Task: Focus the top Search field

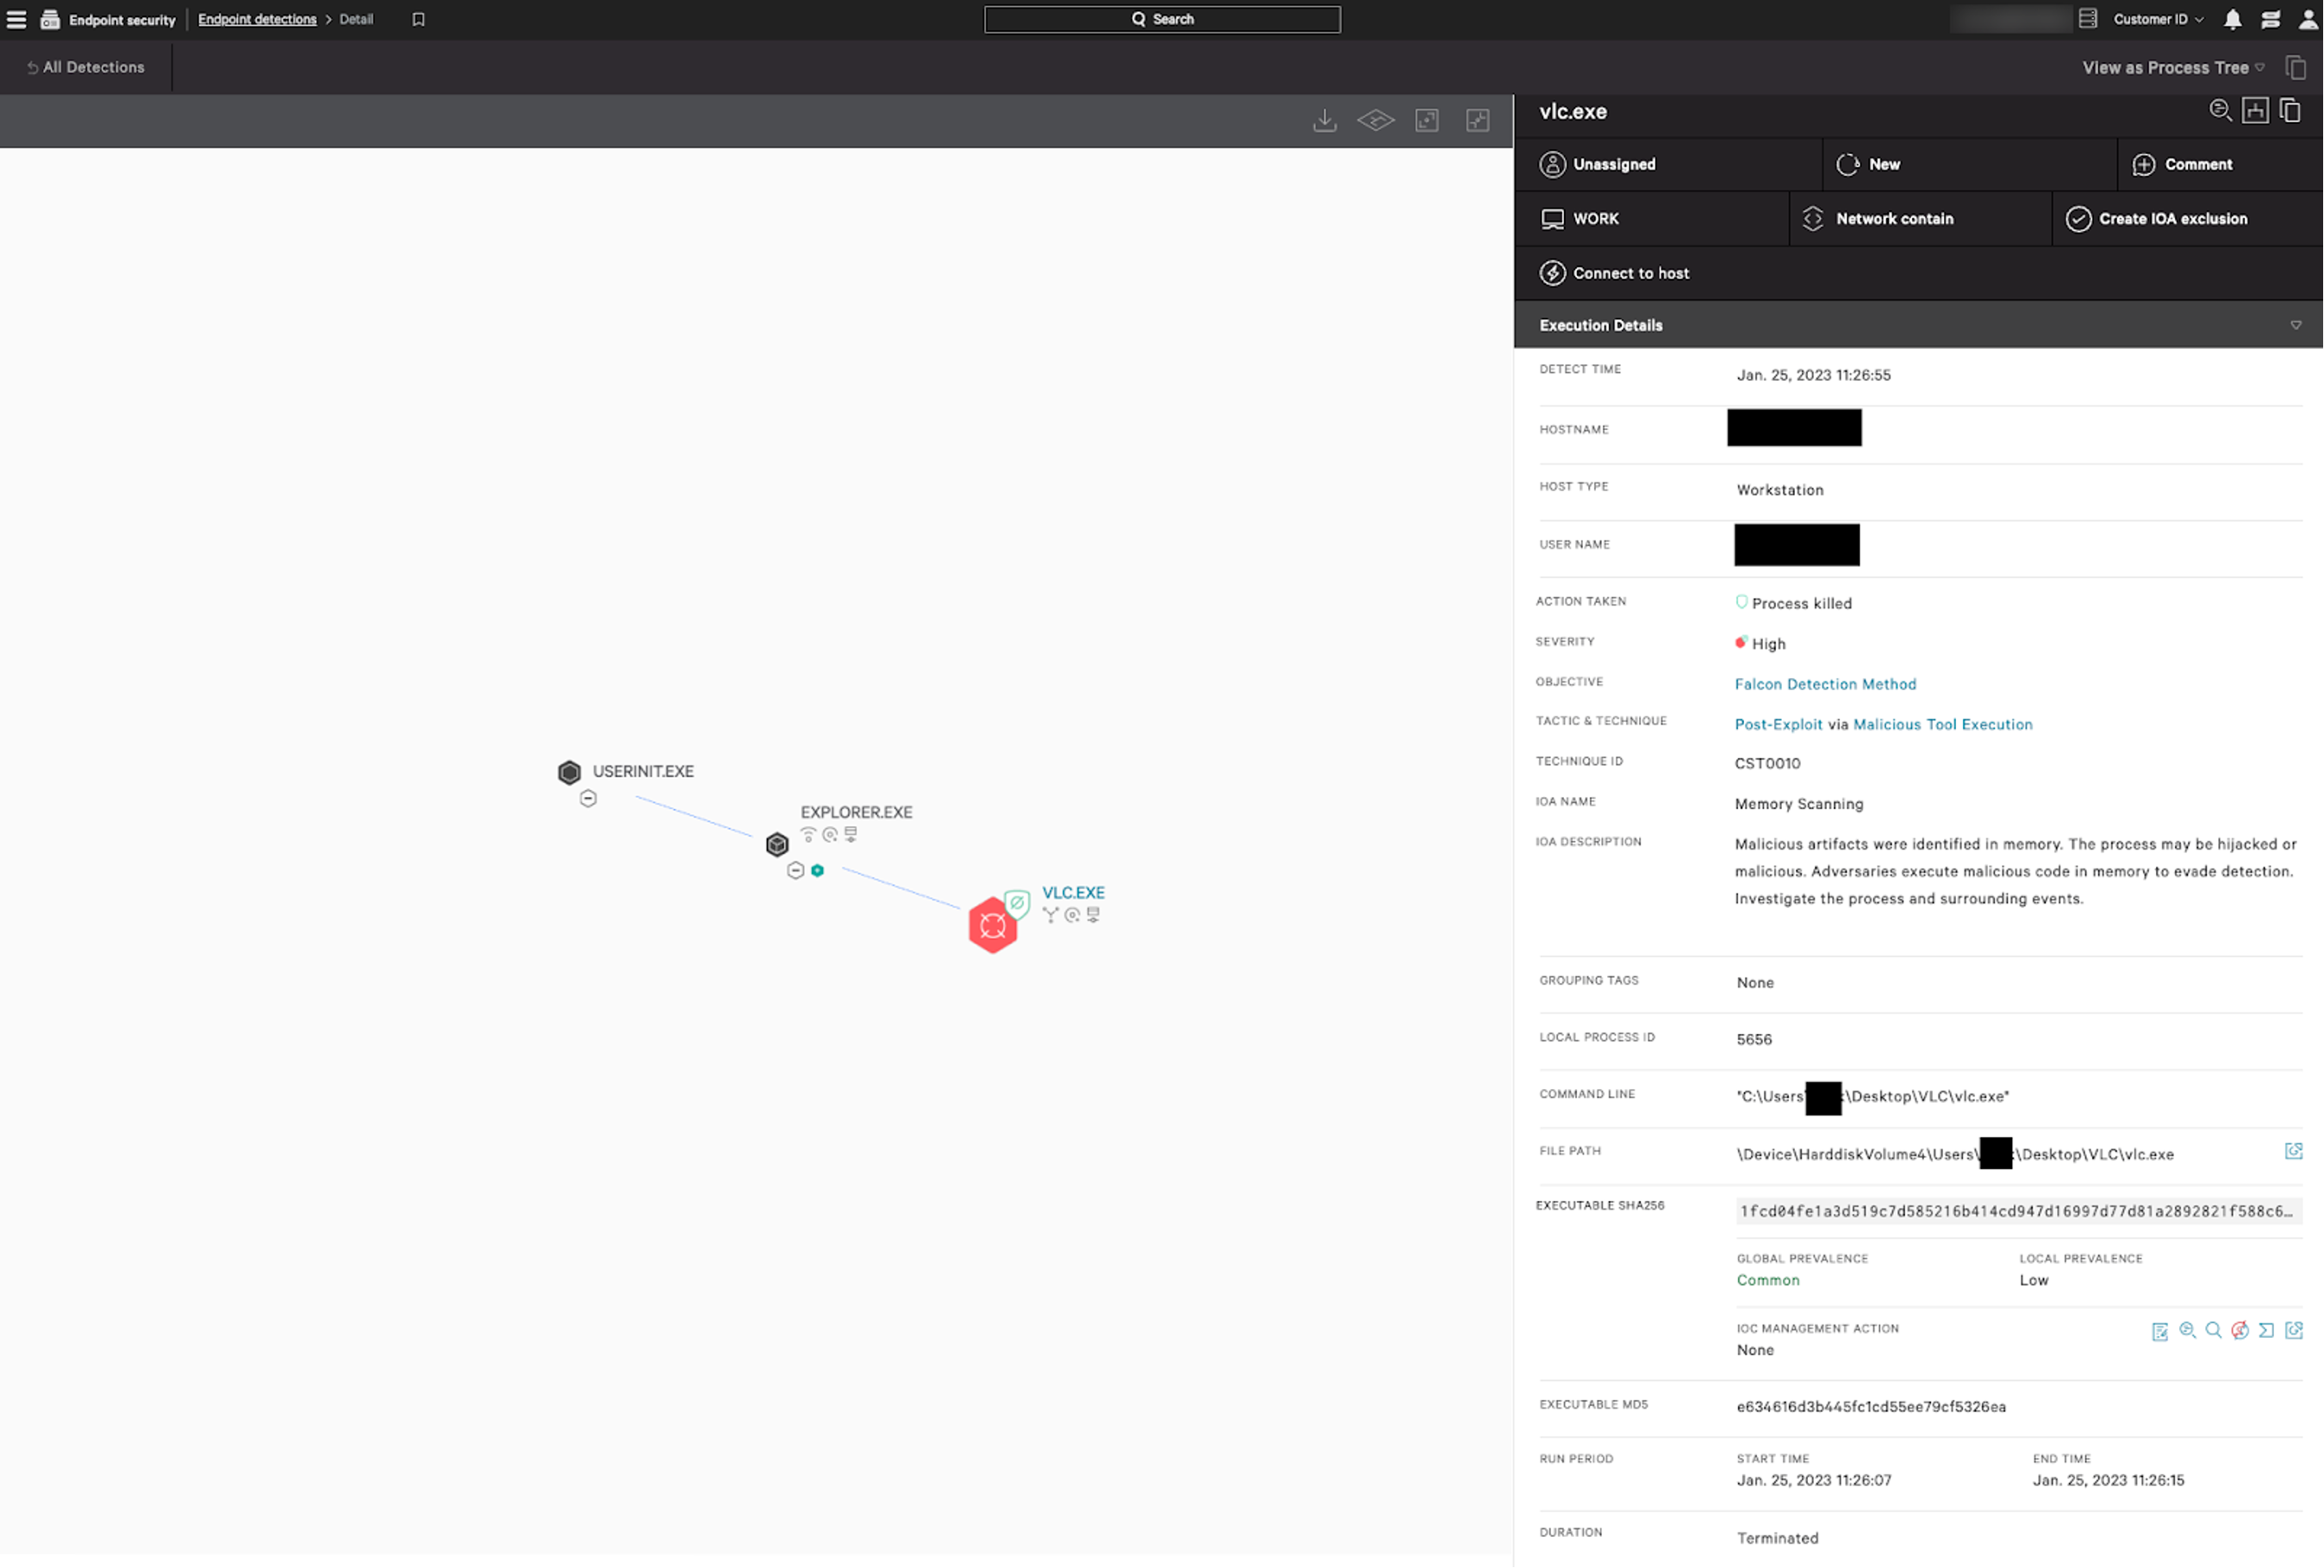Action: [x=1162, y=19]
